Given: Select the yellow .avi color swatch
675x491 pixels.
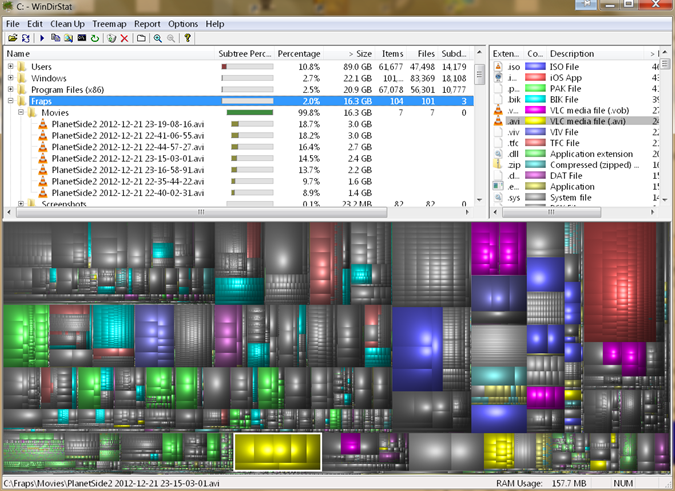Looking at the screenshot, I should (535, 121).
